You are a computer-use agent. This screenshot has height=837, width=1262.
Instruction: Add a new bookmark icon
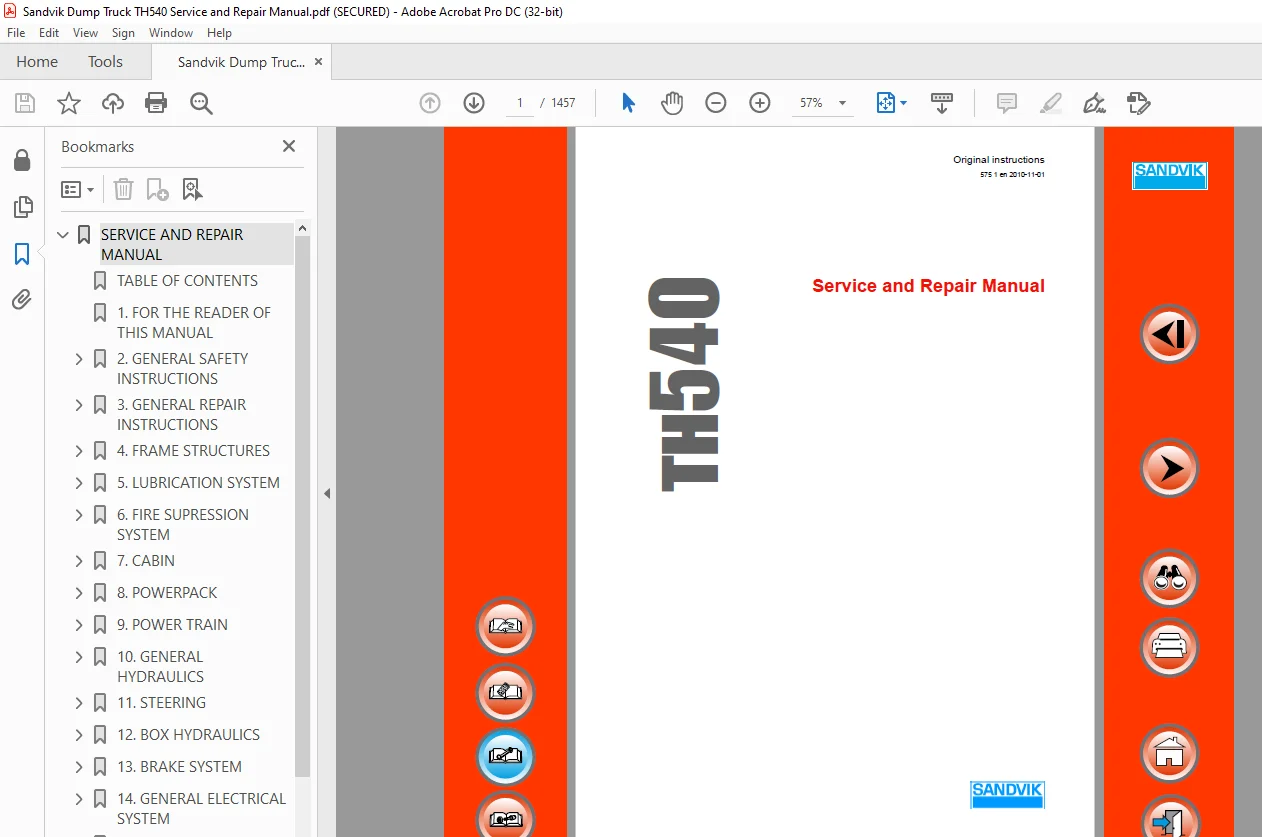157,189
